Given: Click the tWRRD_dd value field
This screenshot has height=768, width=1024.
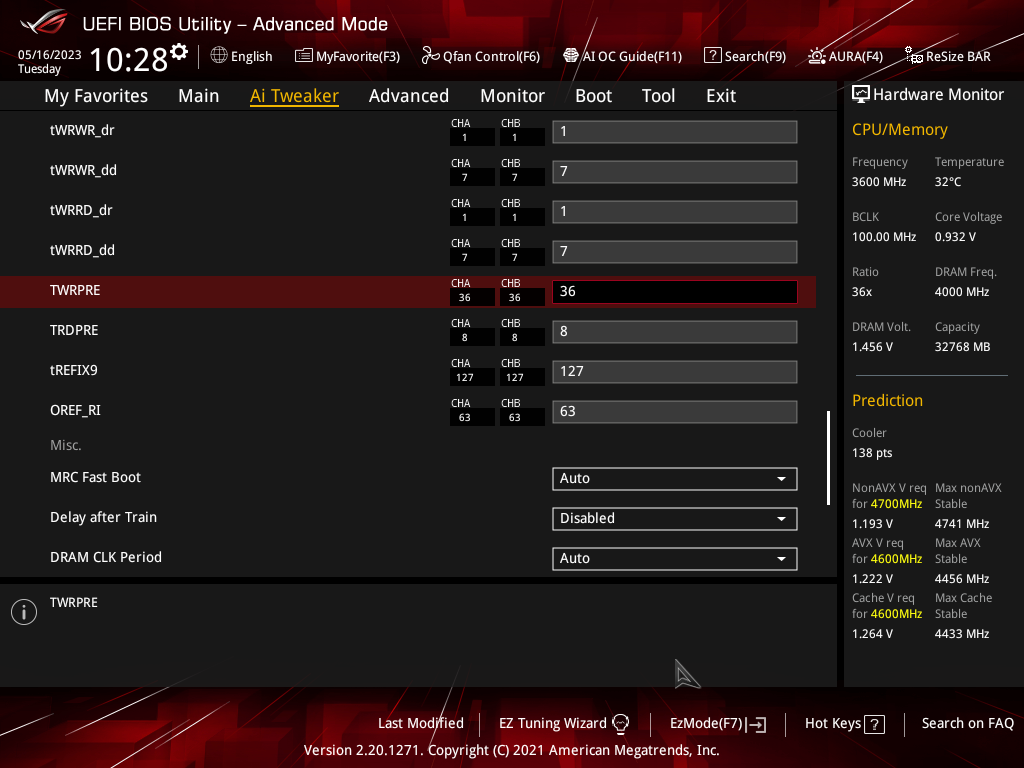Looking at the screenshot, I should (675, 251).
